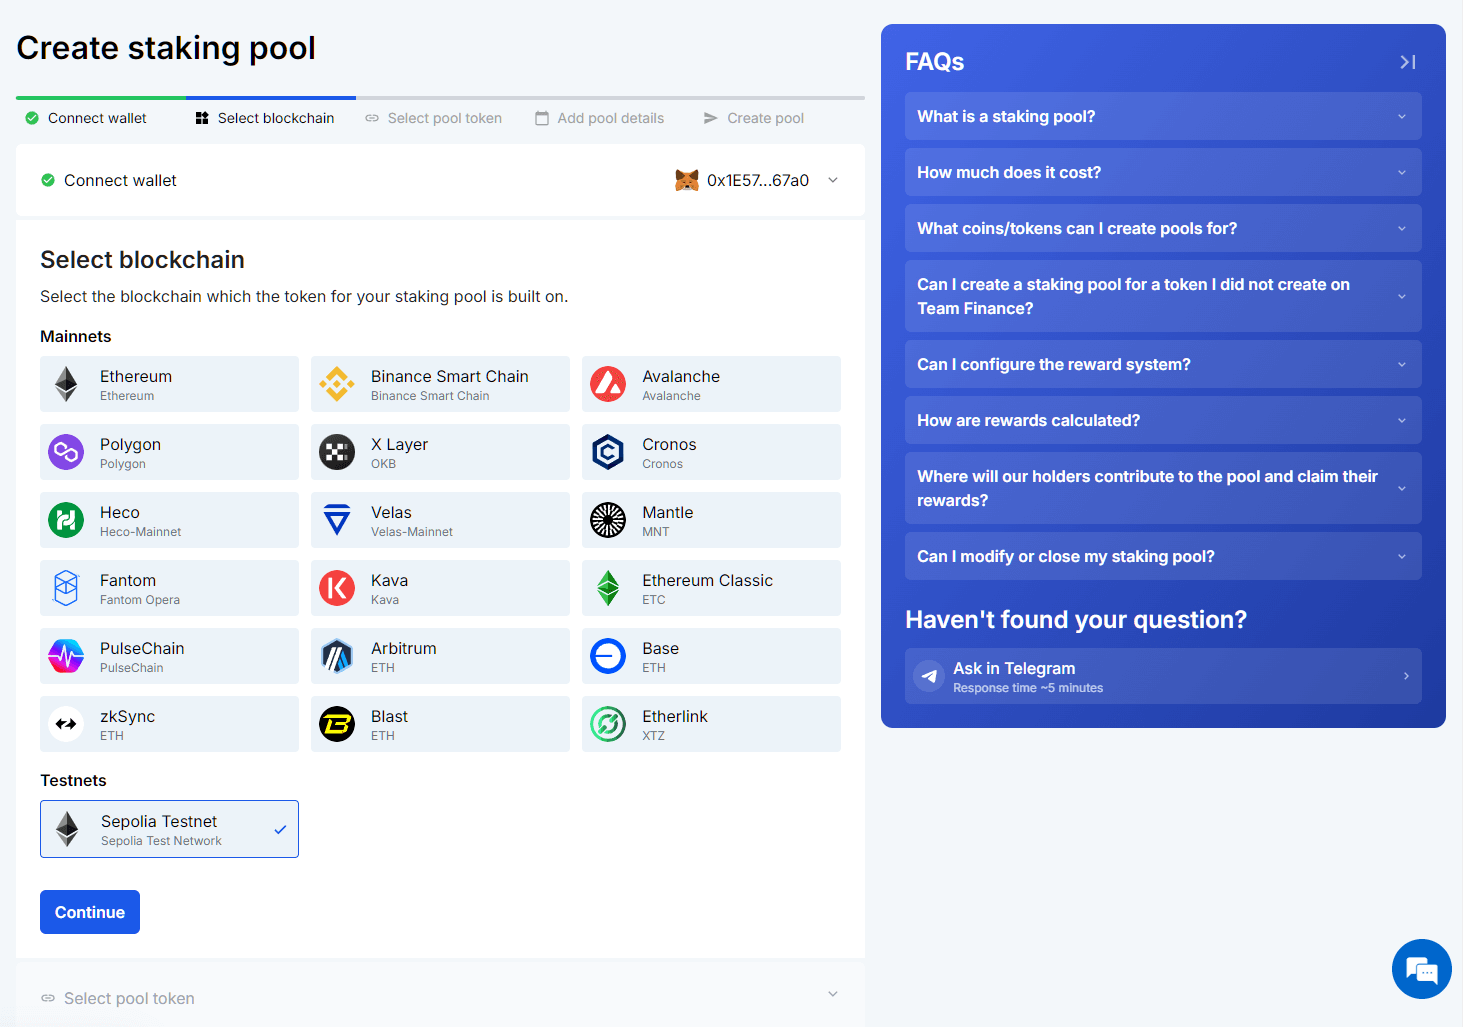1463x1027 pixels.
Task: Expand the Select pool token section
Action: click(832, 994)
